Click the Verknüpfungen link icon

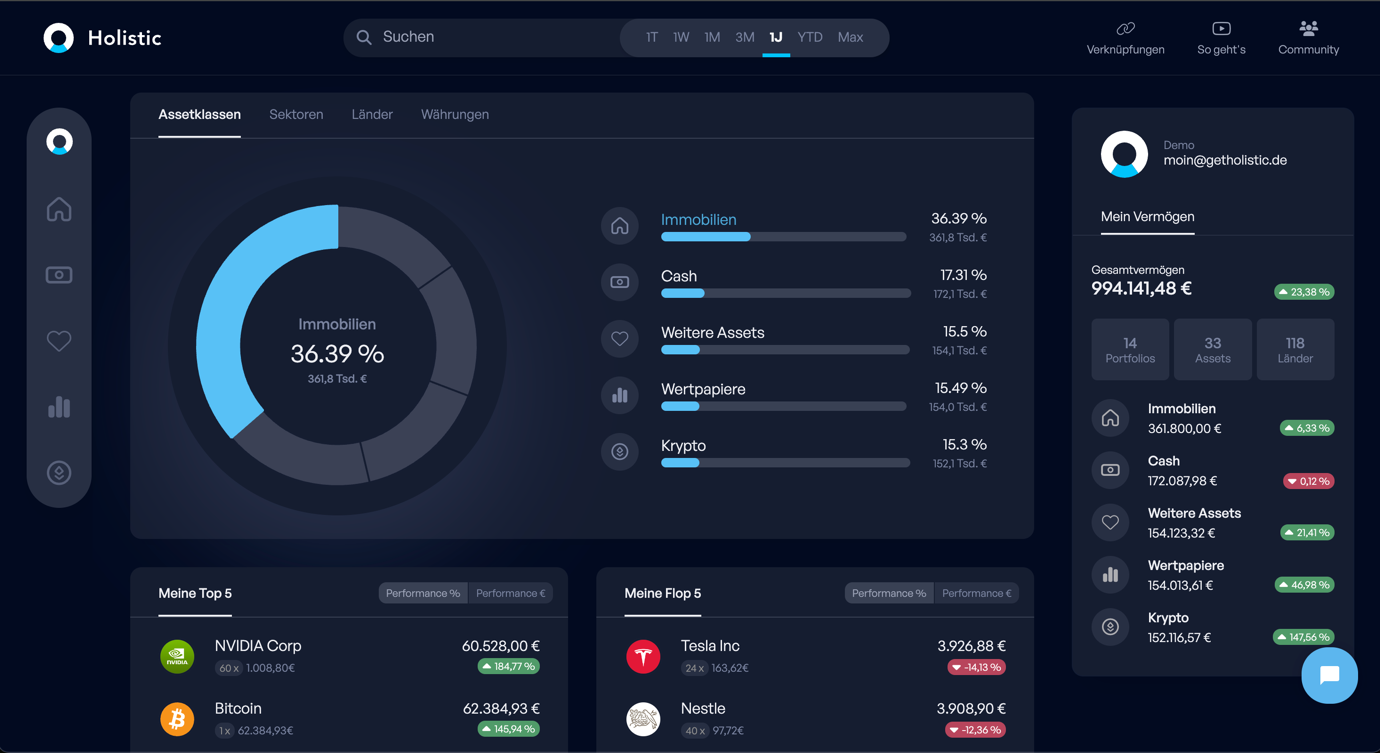click(1124, 37)
